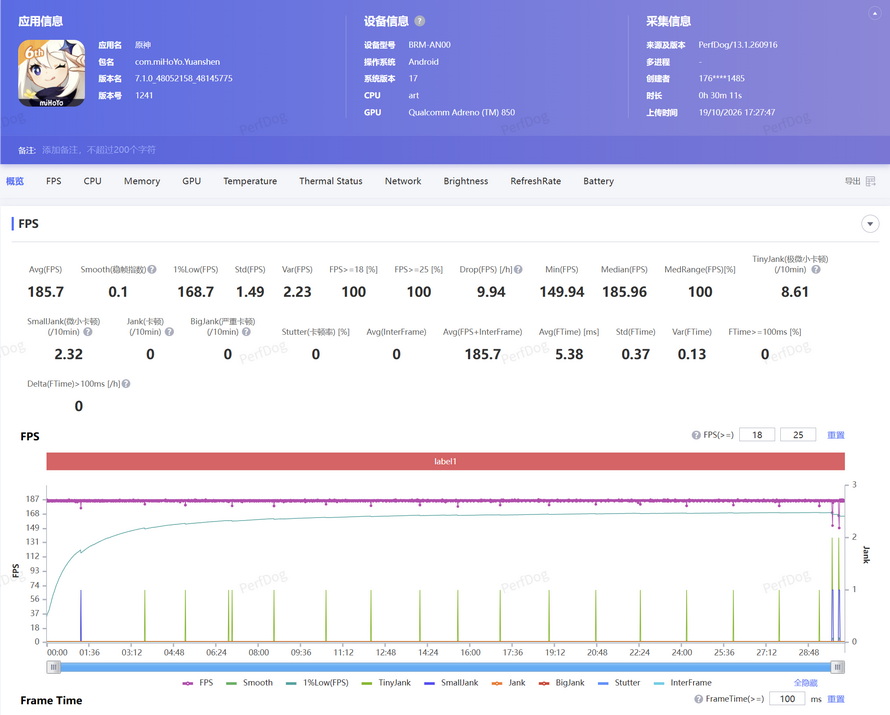This screenshot has width=890, height=715.
Task: Collapse the FPS section with its arrow
Action: pos(870,224)
